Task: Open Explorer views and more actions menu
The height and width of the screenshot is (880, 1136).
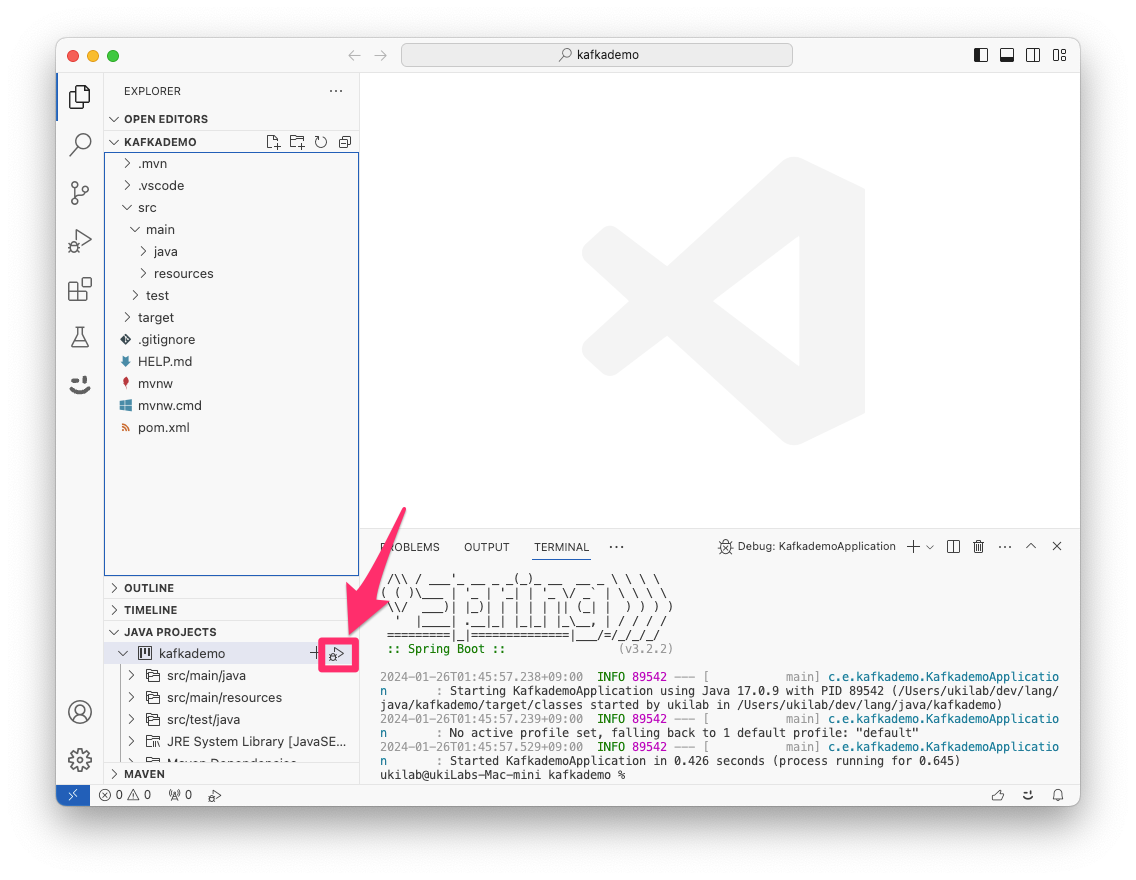Action: pyautogui.click(x=336, y=91)
